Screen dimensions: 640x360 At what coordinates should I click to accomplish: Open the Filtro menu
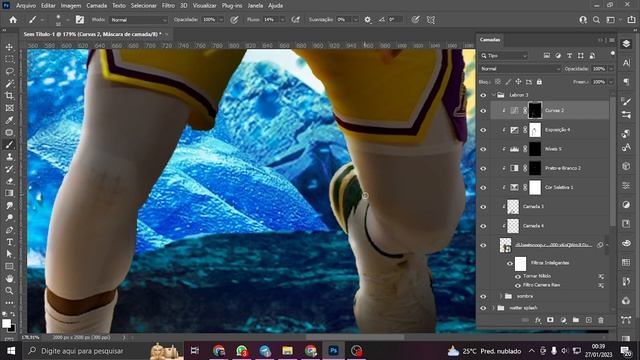pyautogui.click(x=168, y=6)
